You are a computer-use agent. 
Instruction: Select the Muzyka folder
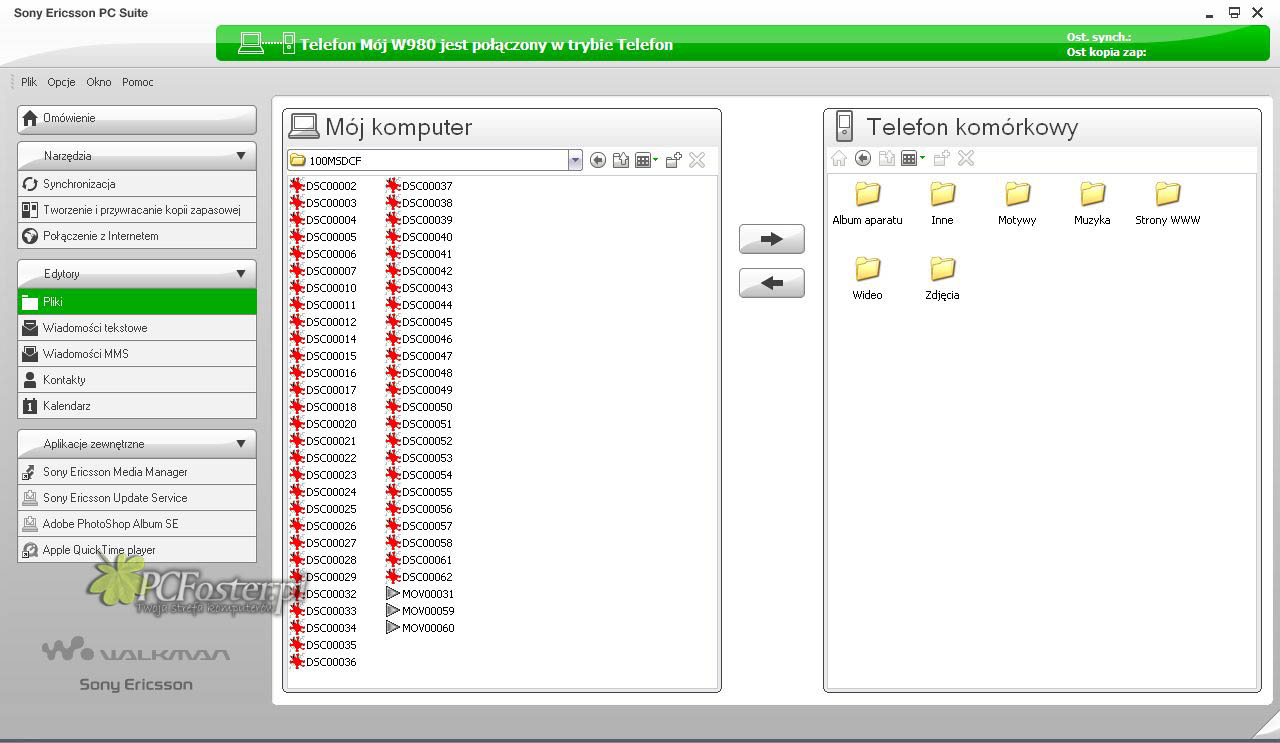(1092, 203)
